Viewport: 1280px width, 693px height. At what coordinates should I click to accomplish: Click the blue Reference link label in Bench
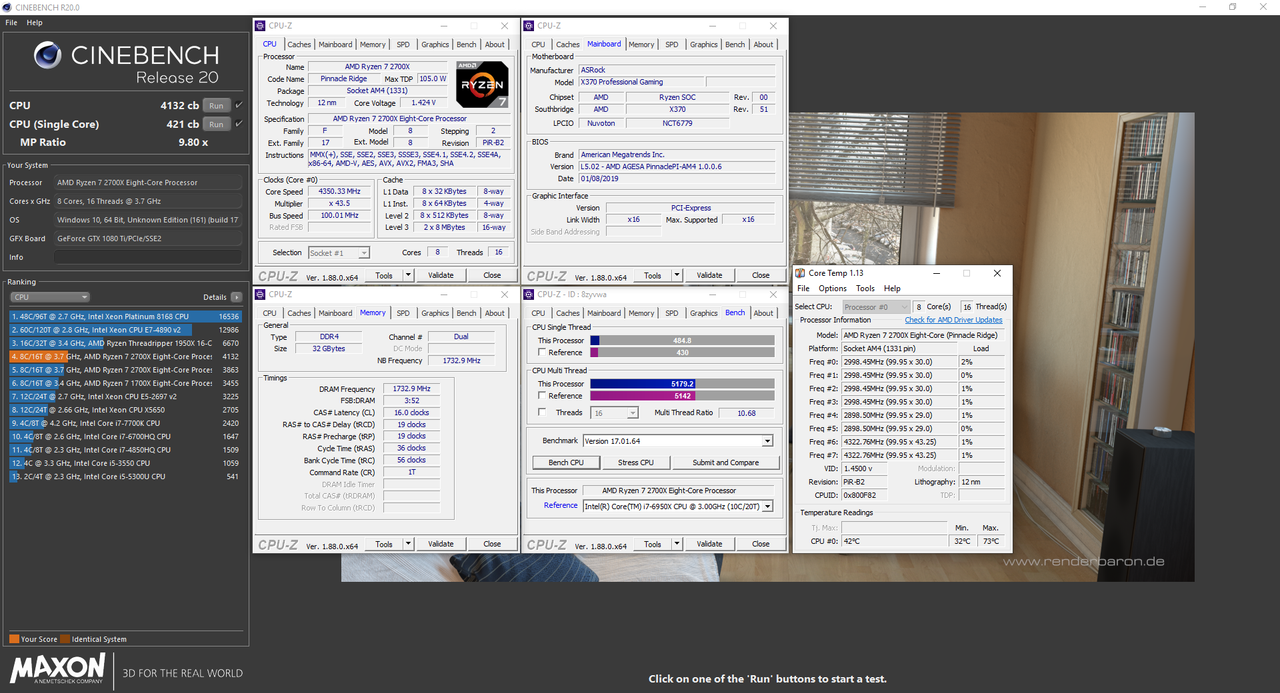[561, 506]
